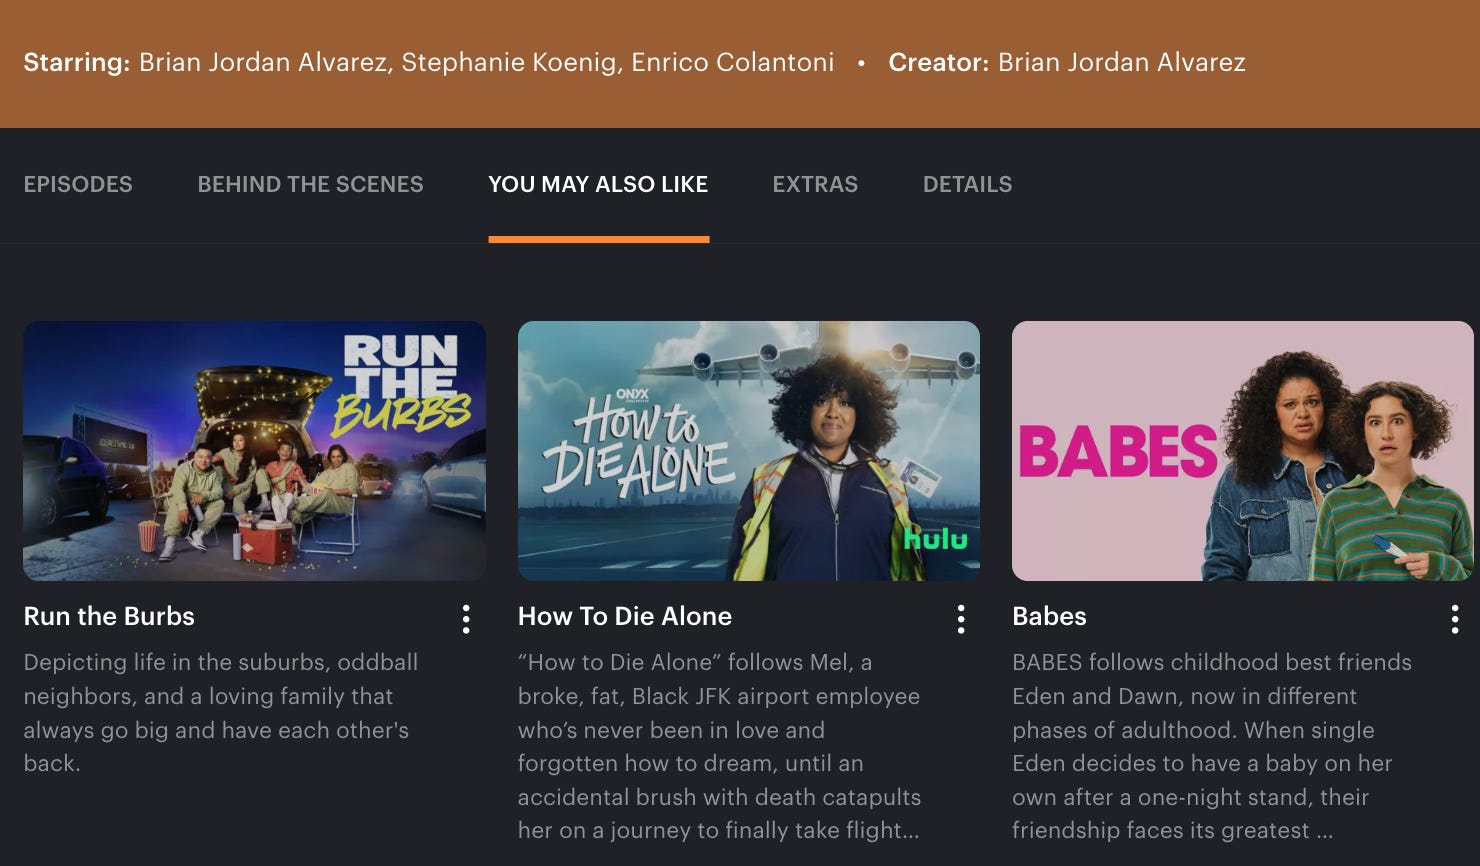
Task: Open more options for How To Die Alone
Action: (x=961, y=619)
